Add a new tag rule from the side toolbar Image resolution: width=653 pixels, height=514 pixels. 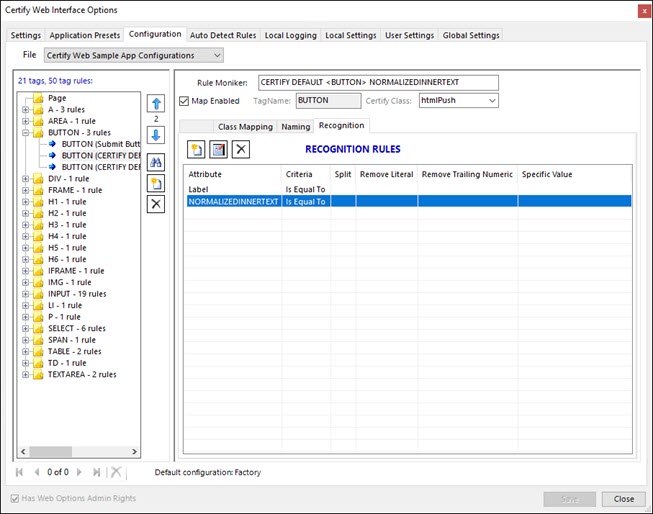(156, 183)
